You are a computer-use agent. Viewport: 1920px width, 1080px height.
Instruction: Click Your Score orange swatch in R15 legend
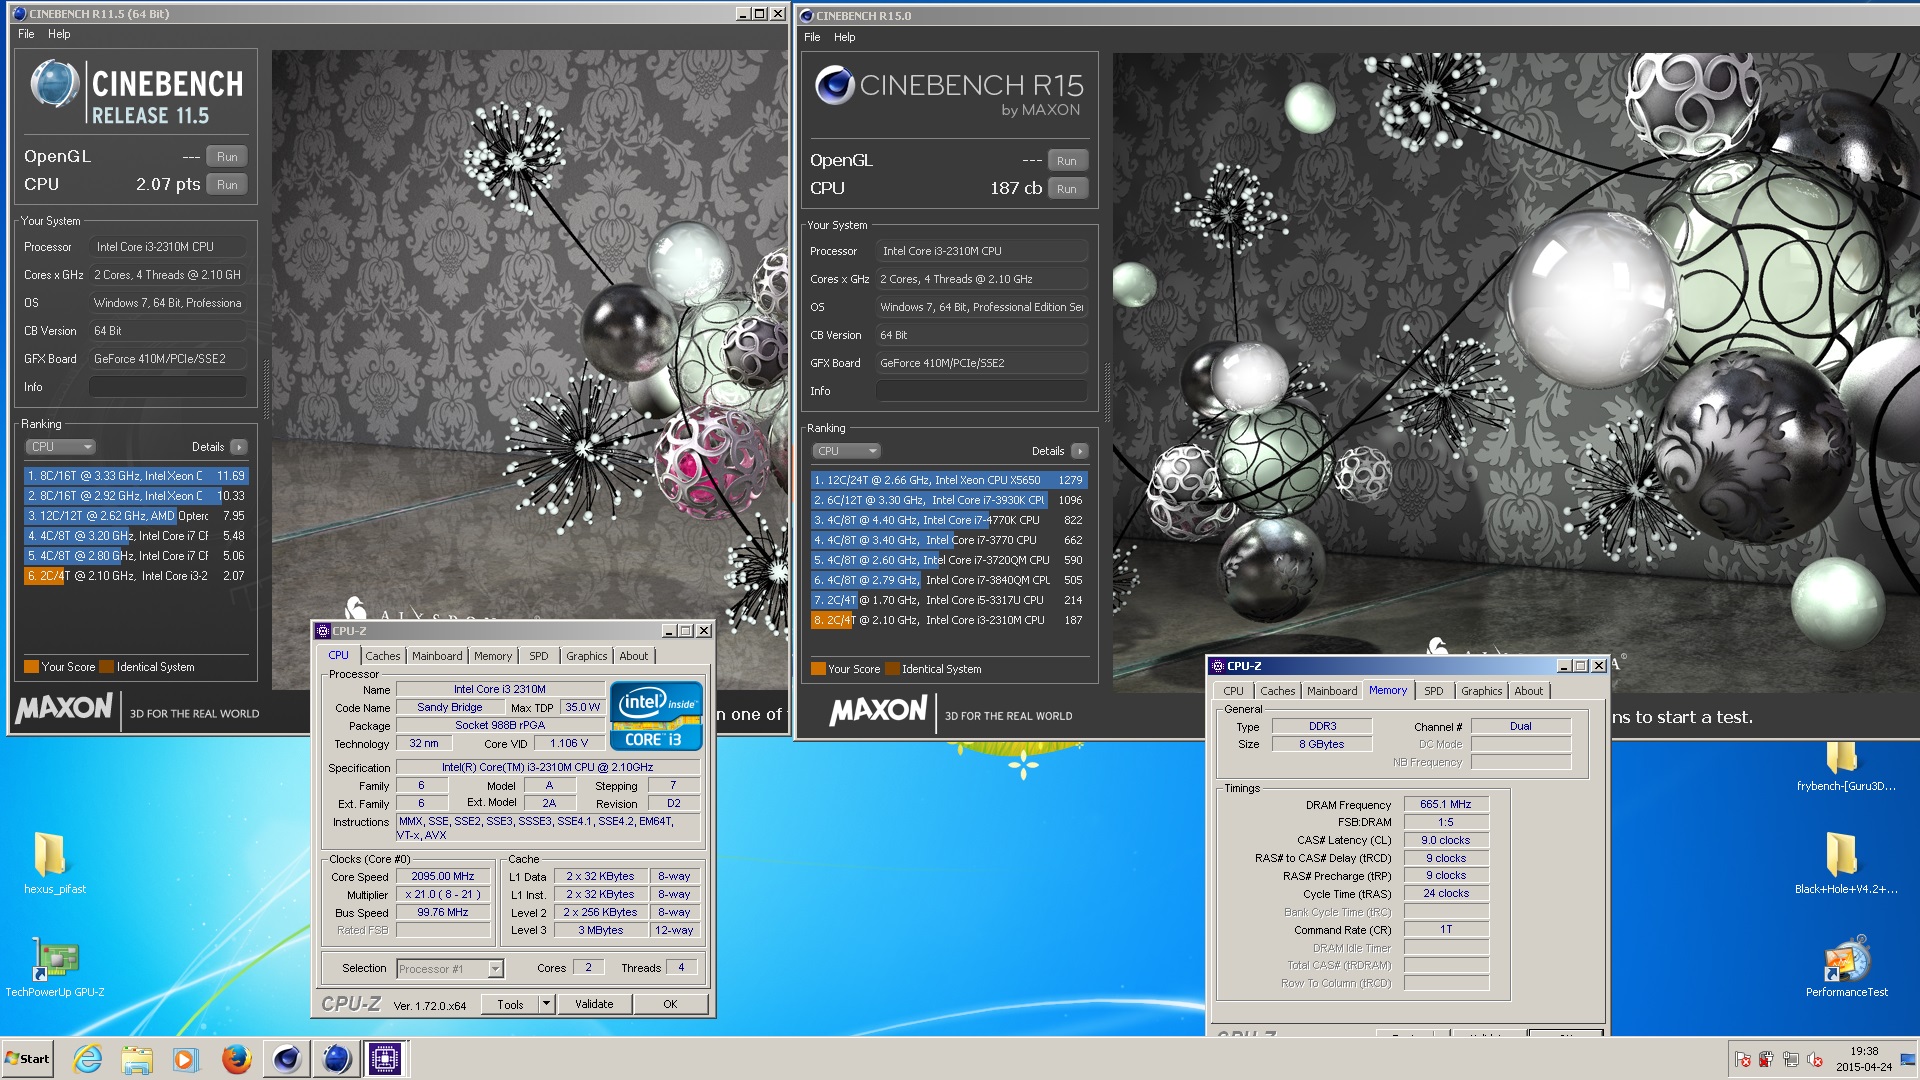tap(818, 669)
